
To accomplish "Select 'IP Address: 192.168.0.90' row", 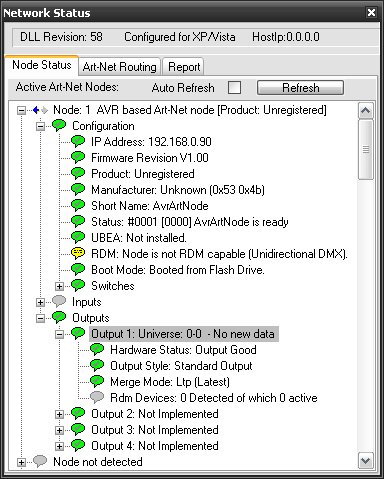I will click(151, 142).
